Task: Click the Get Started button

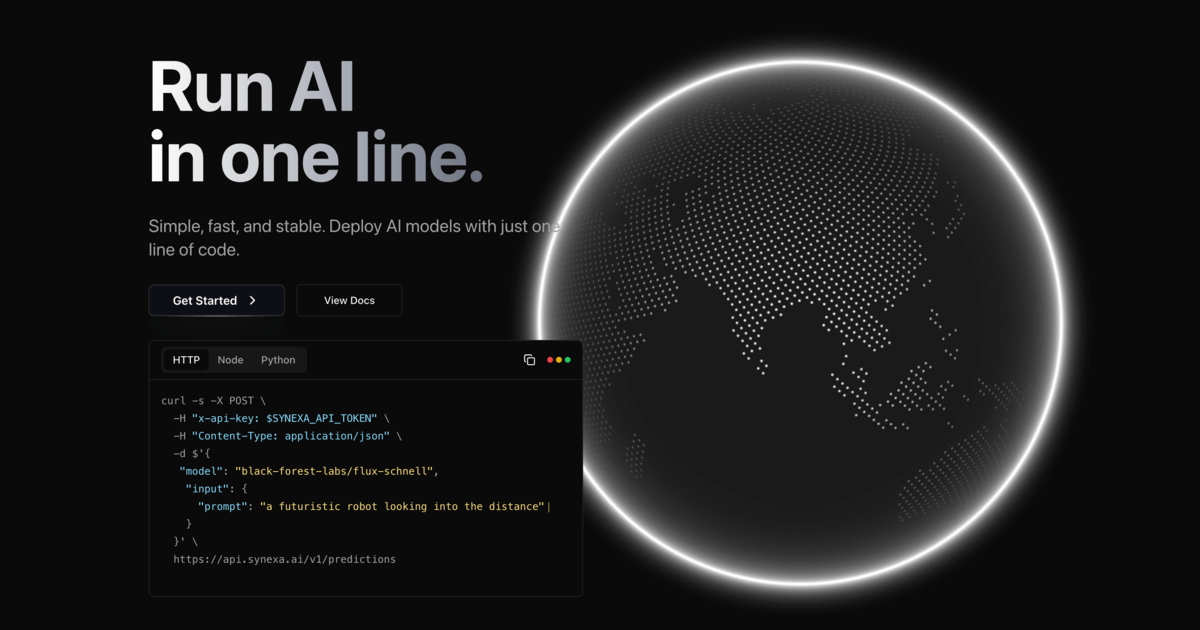Action: [x=216, y=300]
